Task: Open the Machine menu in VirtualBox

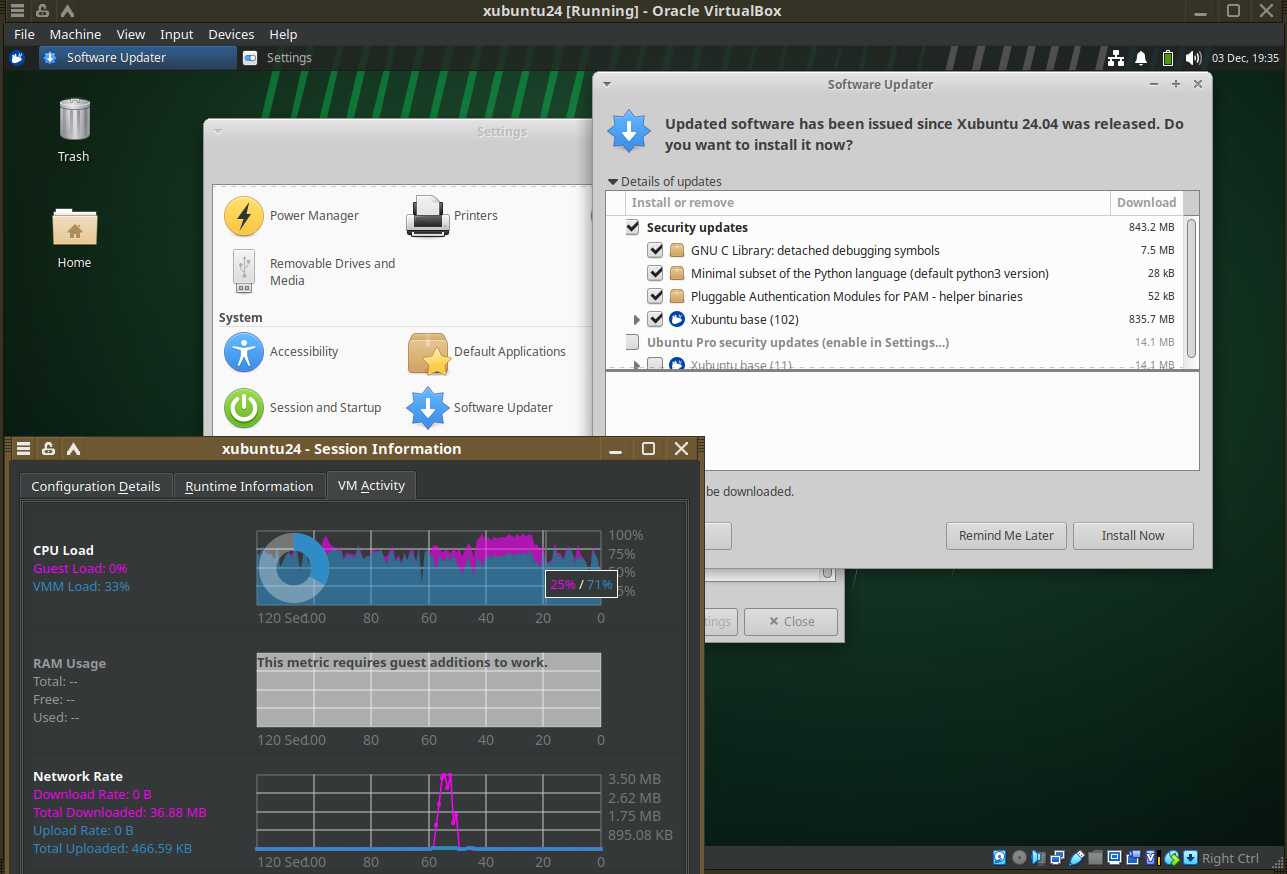Action: [x=75, y=34]
